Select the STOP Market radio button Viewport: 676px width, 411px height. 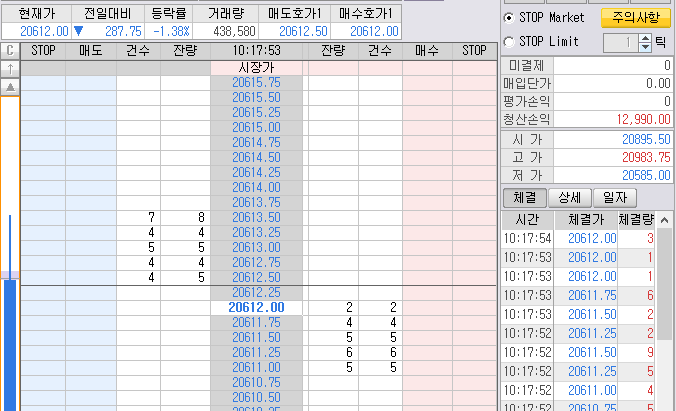click(509, 18)
